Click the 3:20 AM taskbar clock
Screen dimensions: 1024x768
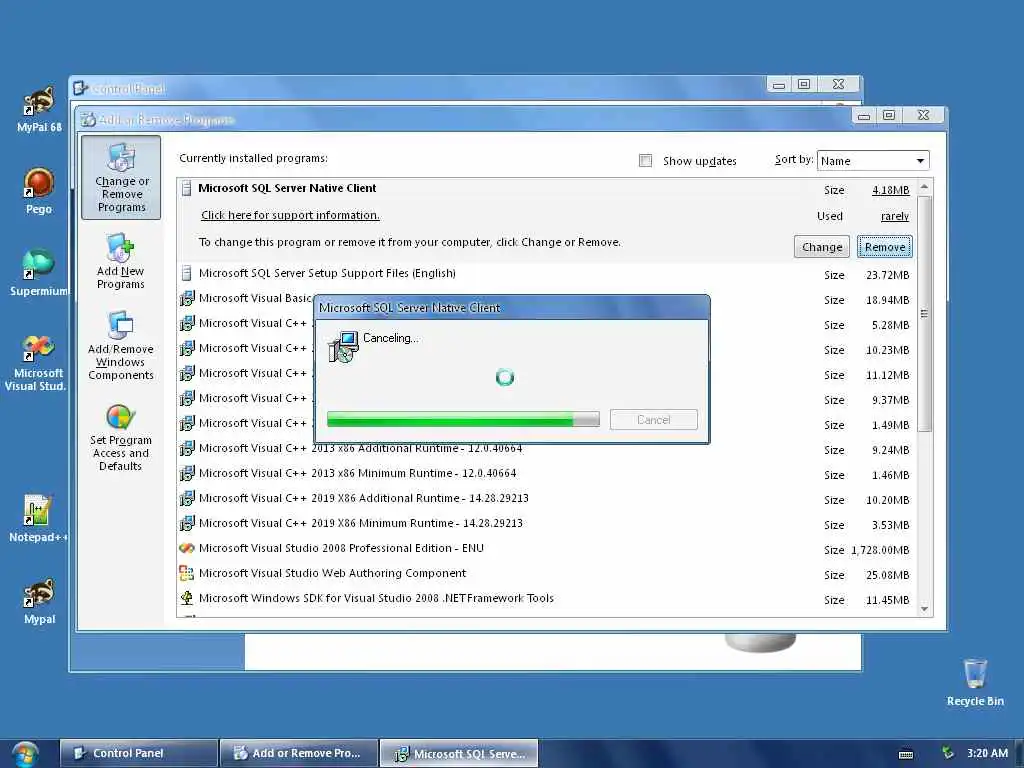click(987, 753)
